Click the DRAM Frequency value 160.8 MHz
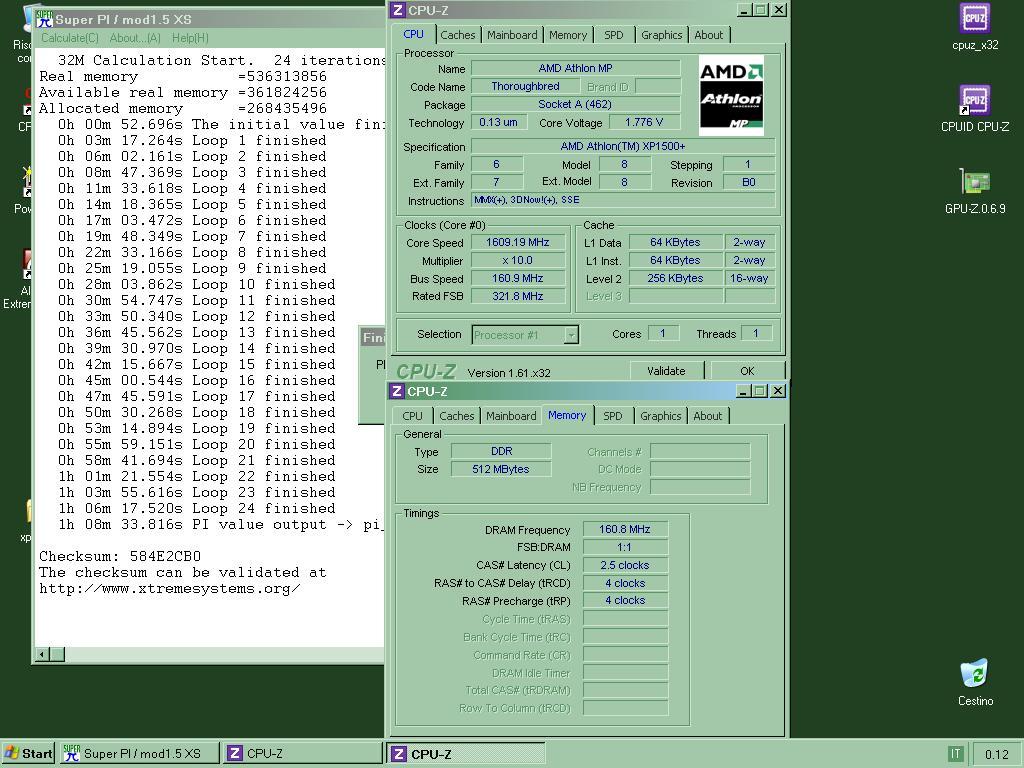This screenshot has width=1024, height=768. coord(624,529)
